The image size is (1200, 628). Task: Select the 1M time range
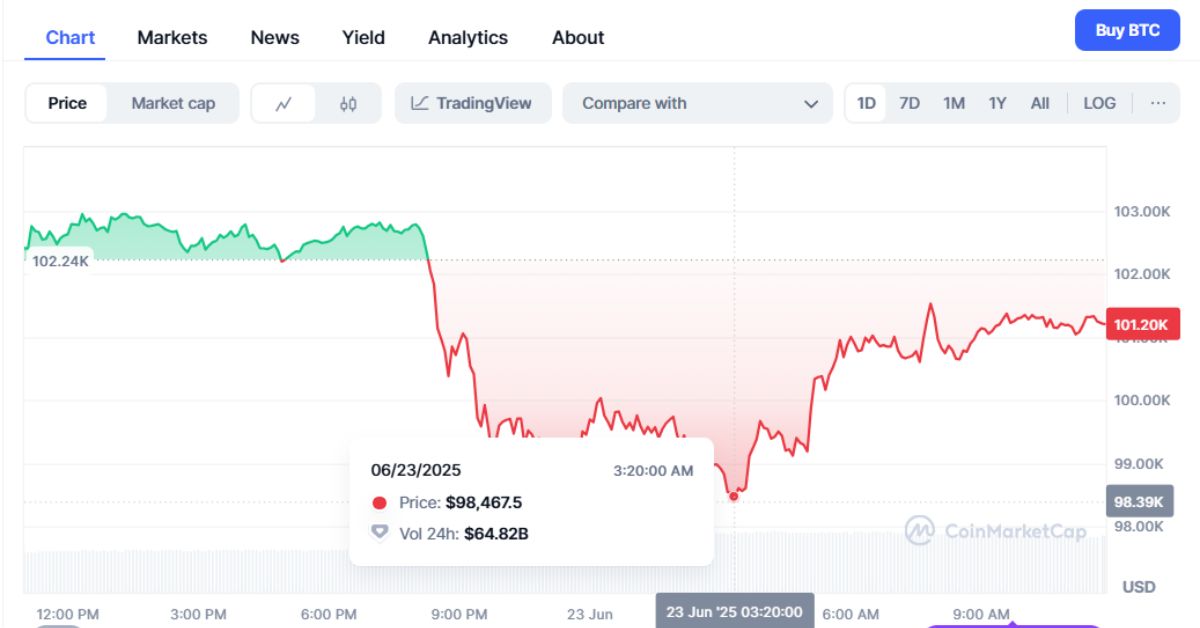(x=954, y=103)
